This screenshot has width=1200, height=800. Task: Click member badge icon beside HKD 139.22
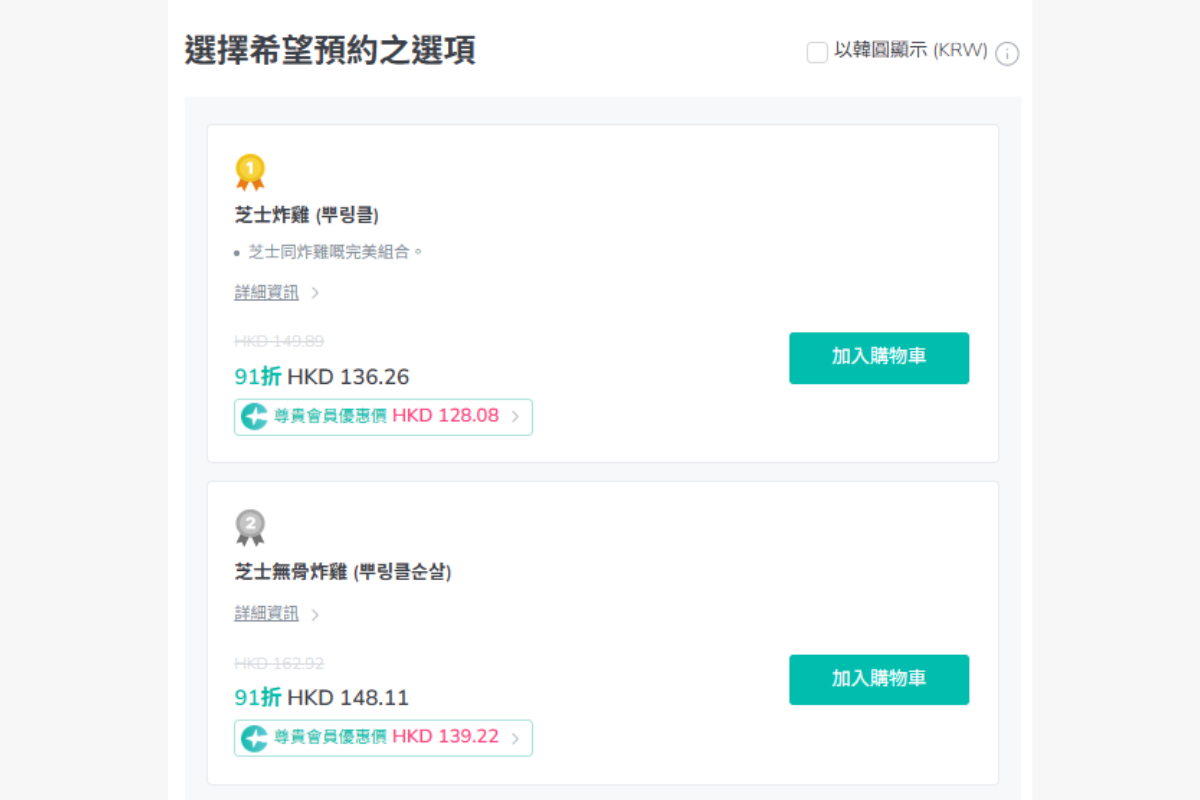[254, 738]
